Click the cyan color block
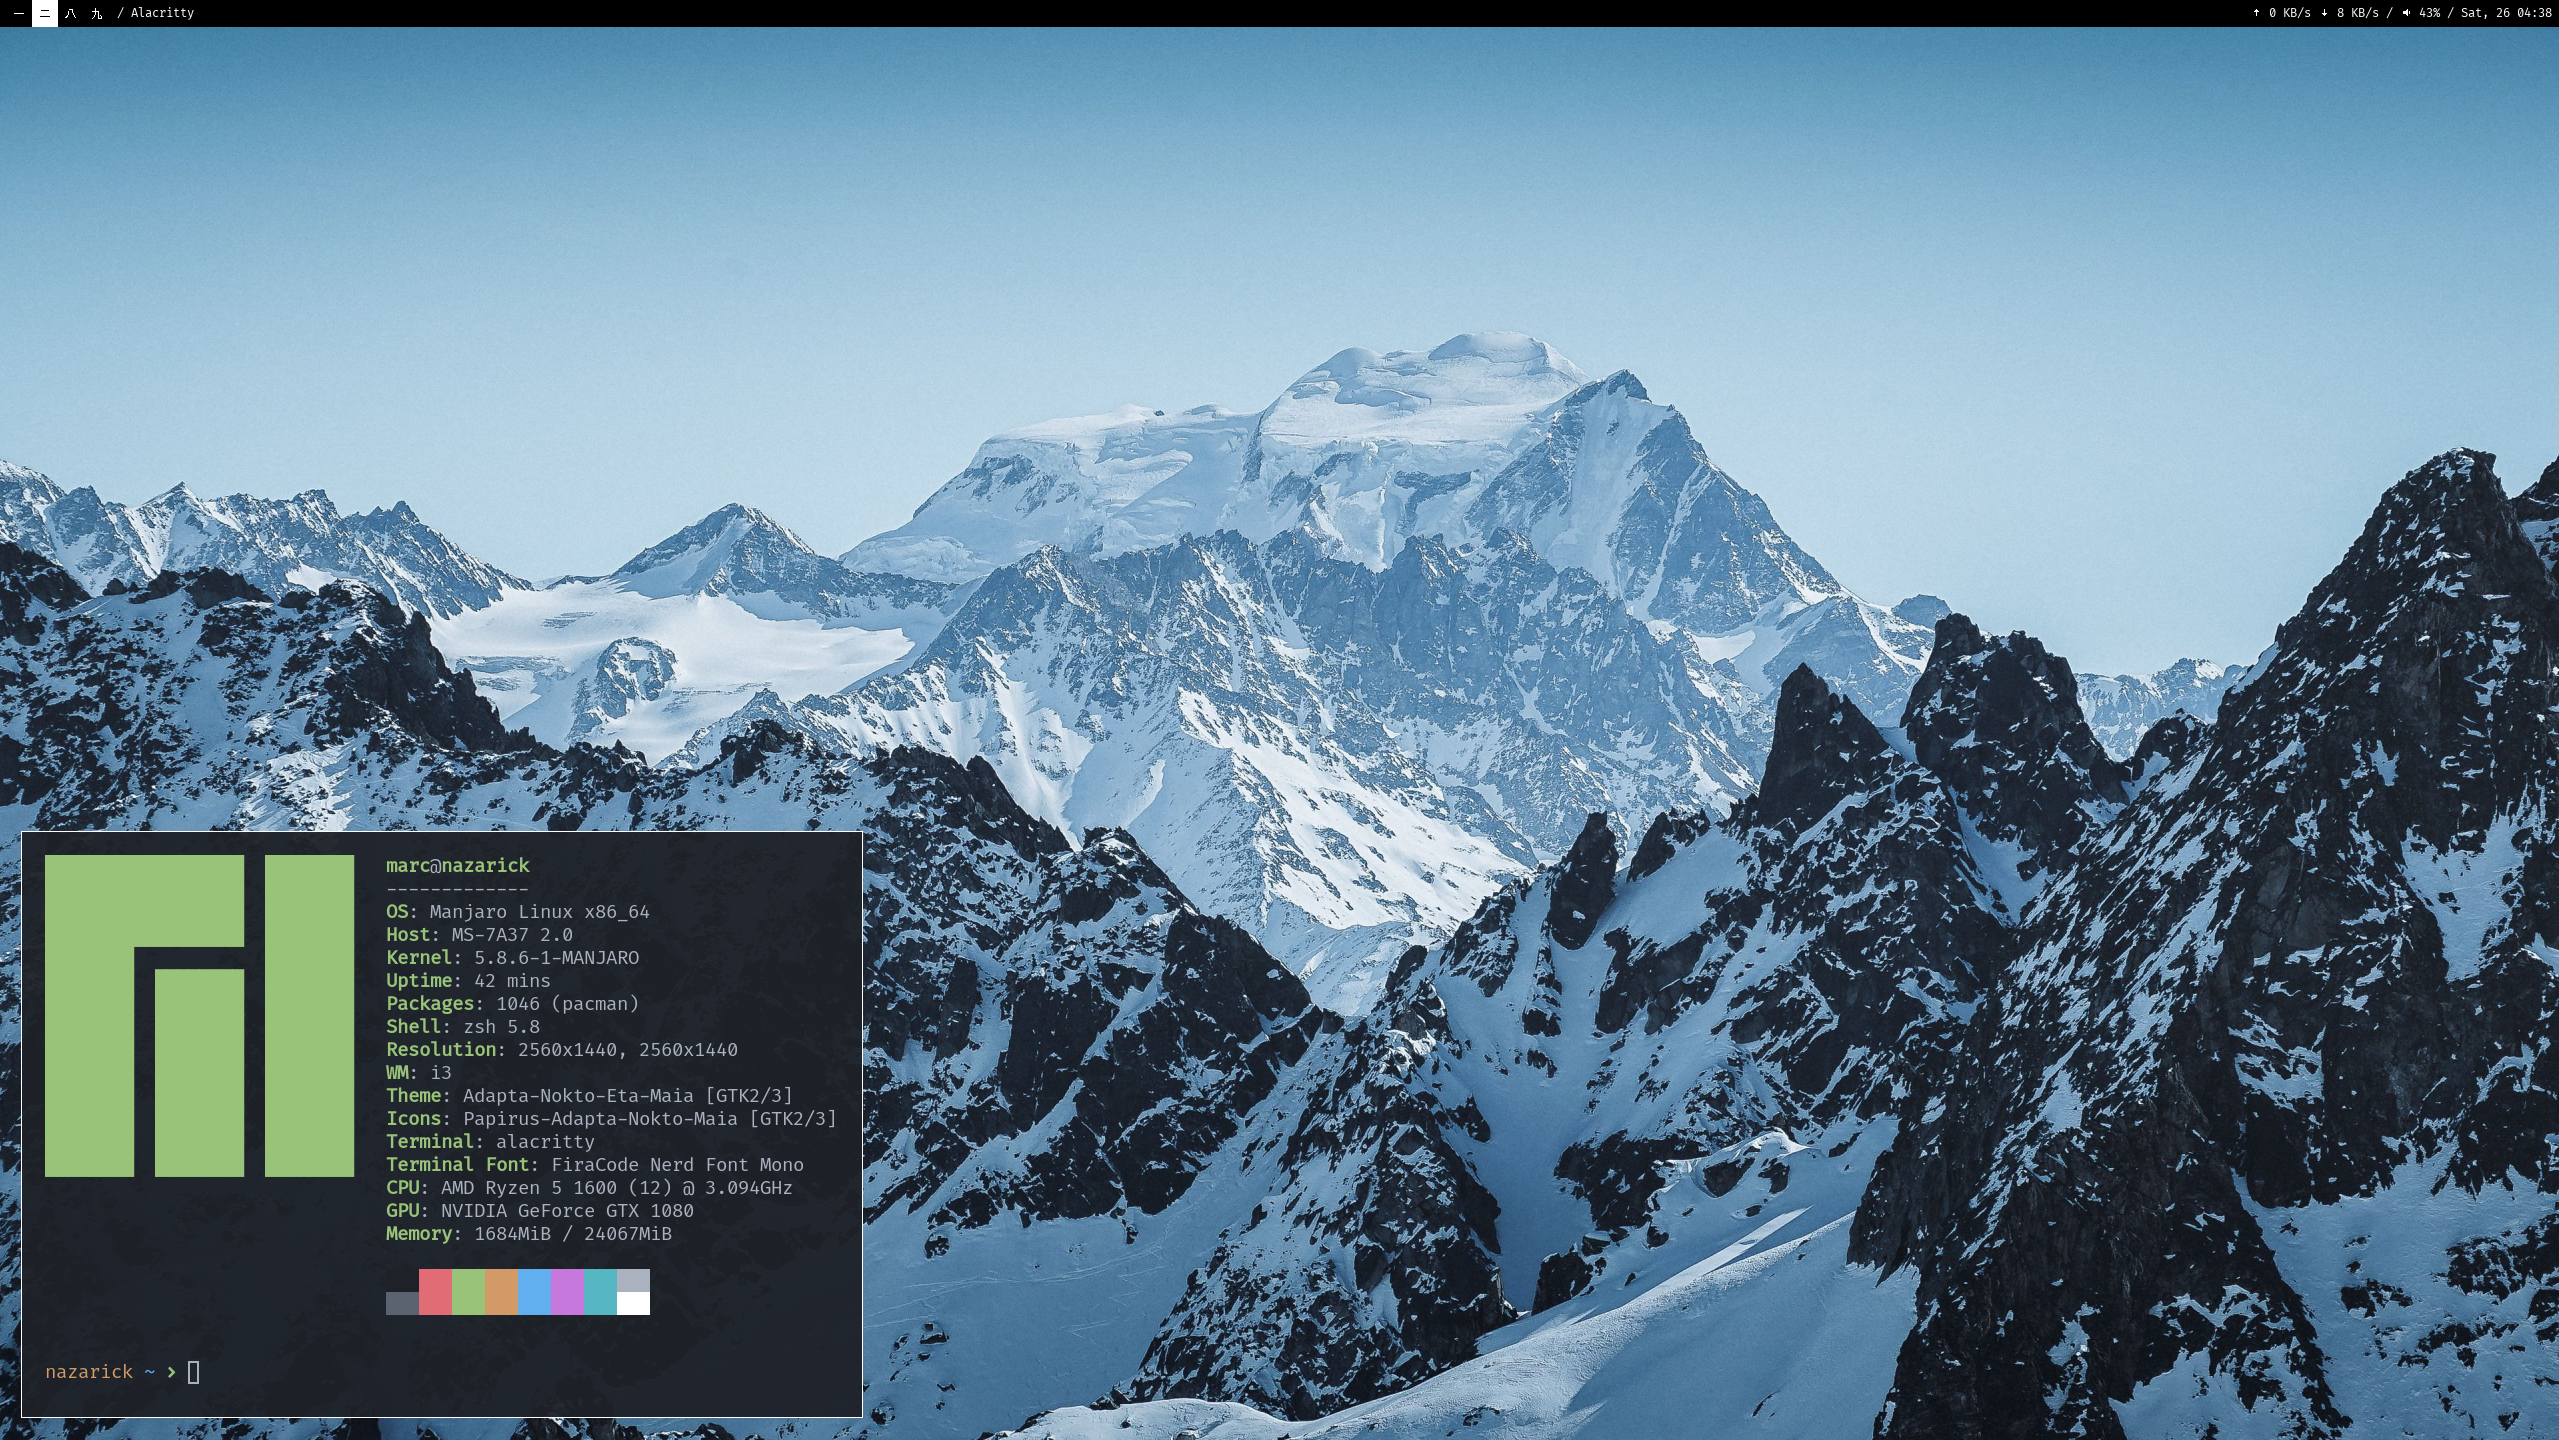 pyautogui.click(x=600, y=1291)
